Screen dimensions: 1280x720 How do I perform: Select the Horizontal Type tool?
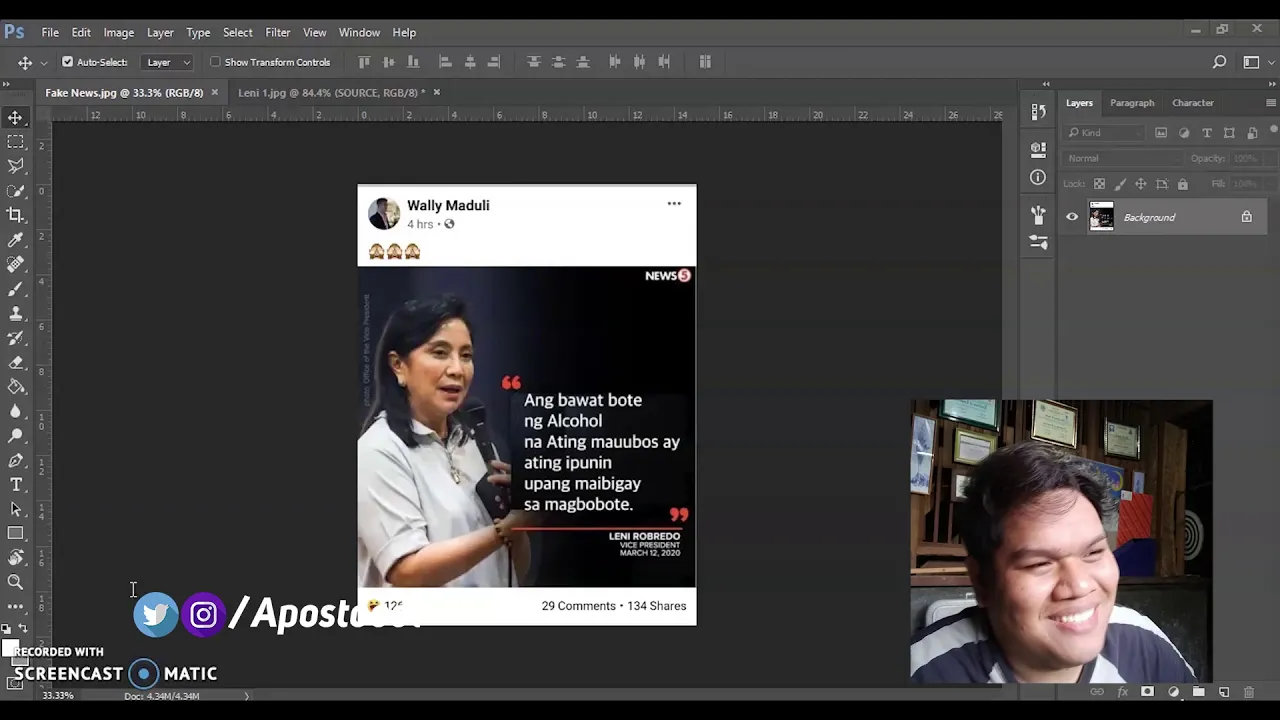16,485
